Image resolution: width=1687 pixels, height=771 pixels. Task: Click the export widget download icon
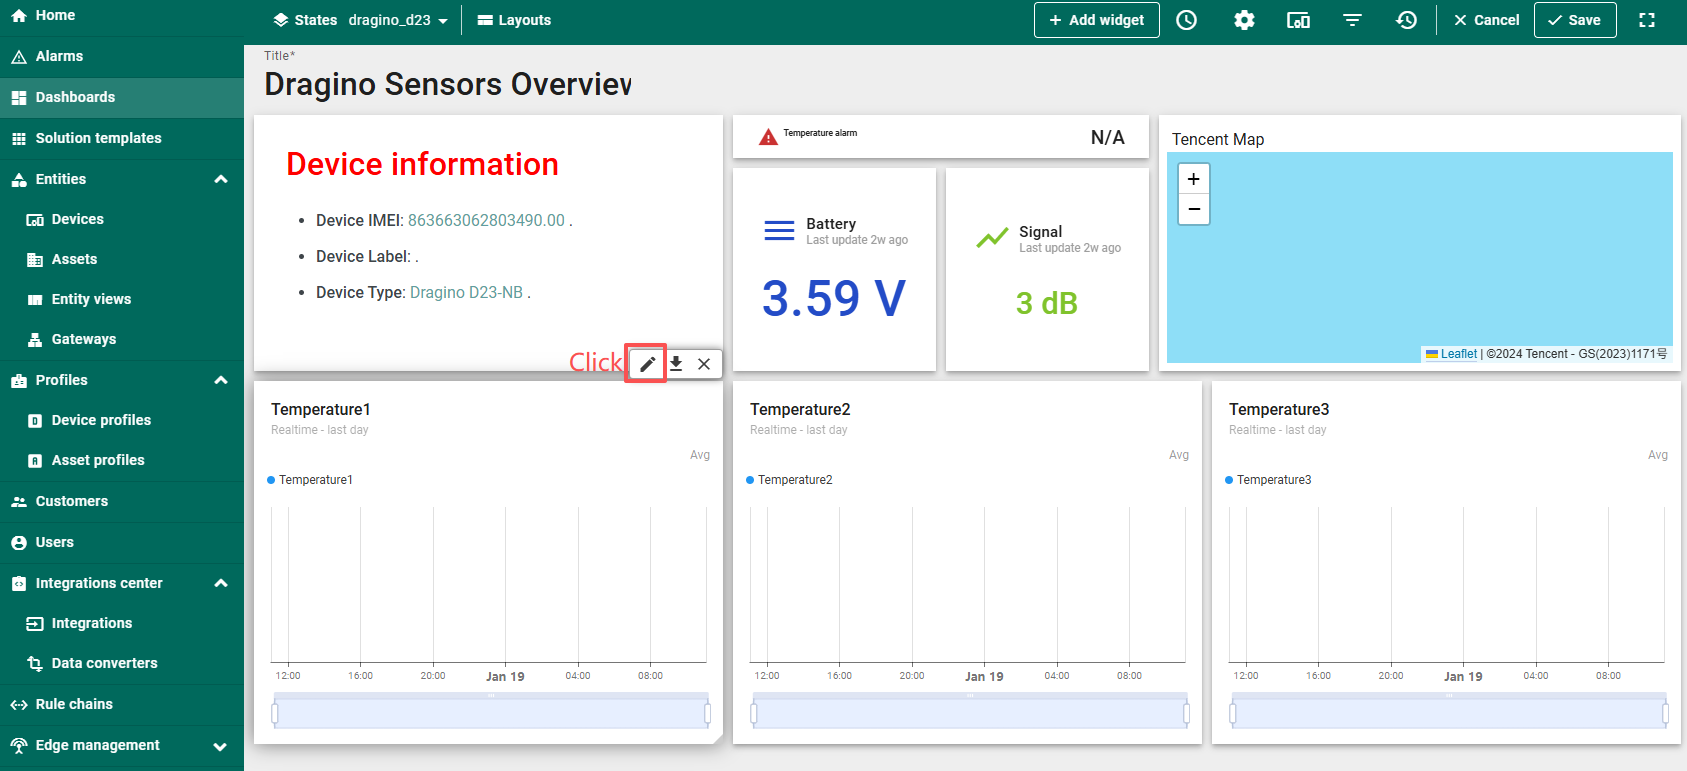[676, 364]
